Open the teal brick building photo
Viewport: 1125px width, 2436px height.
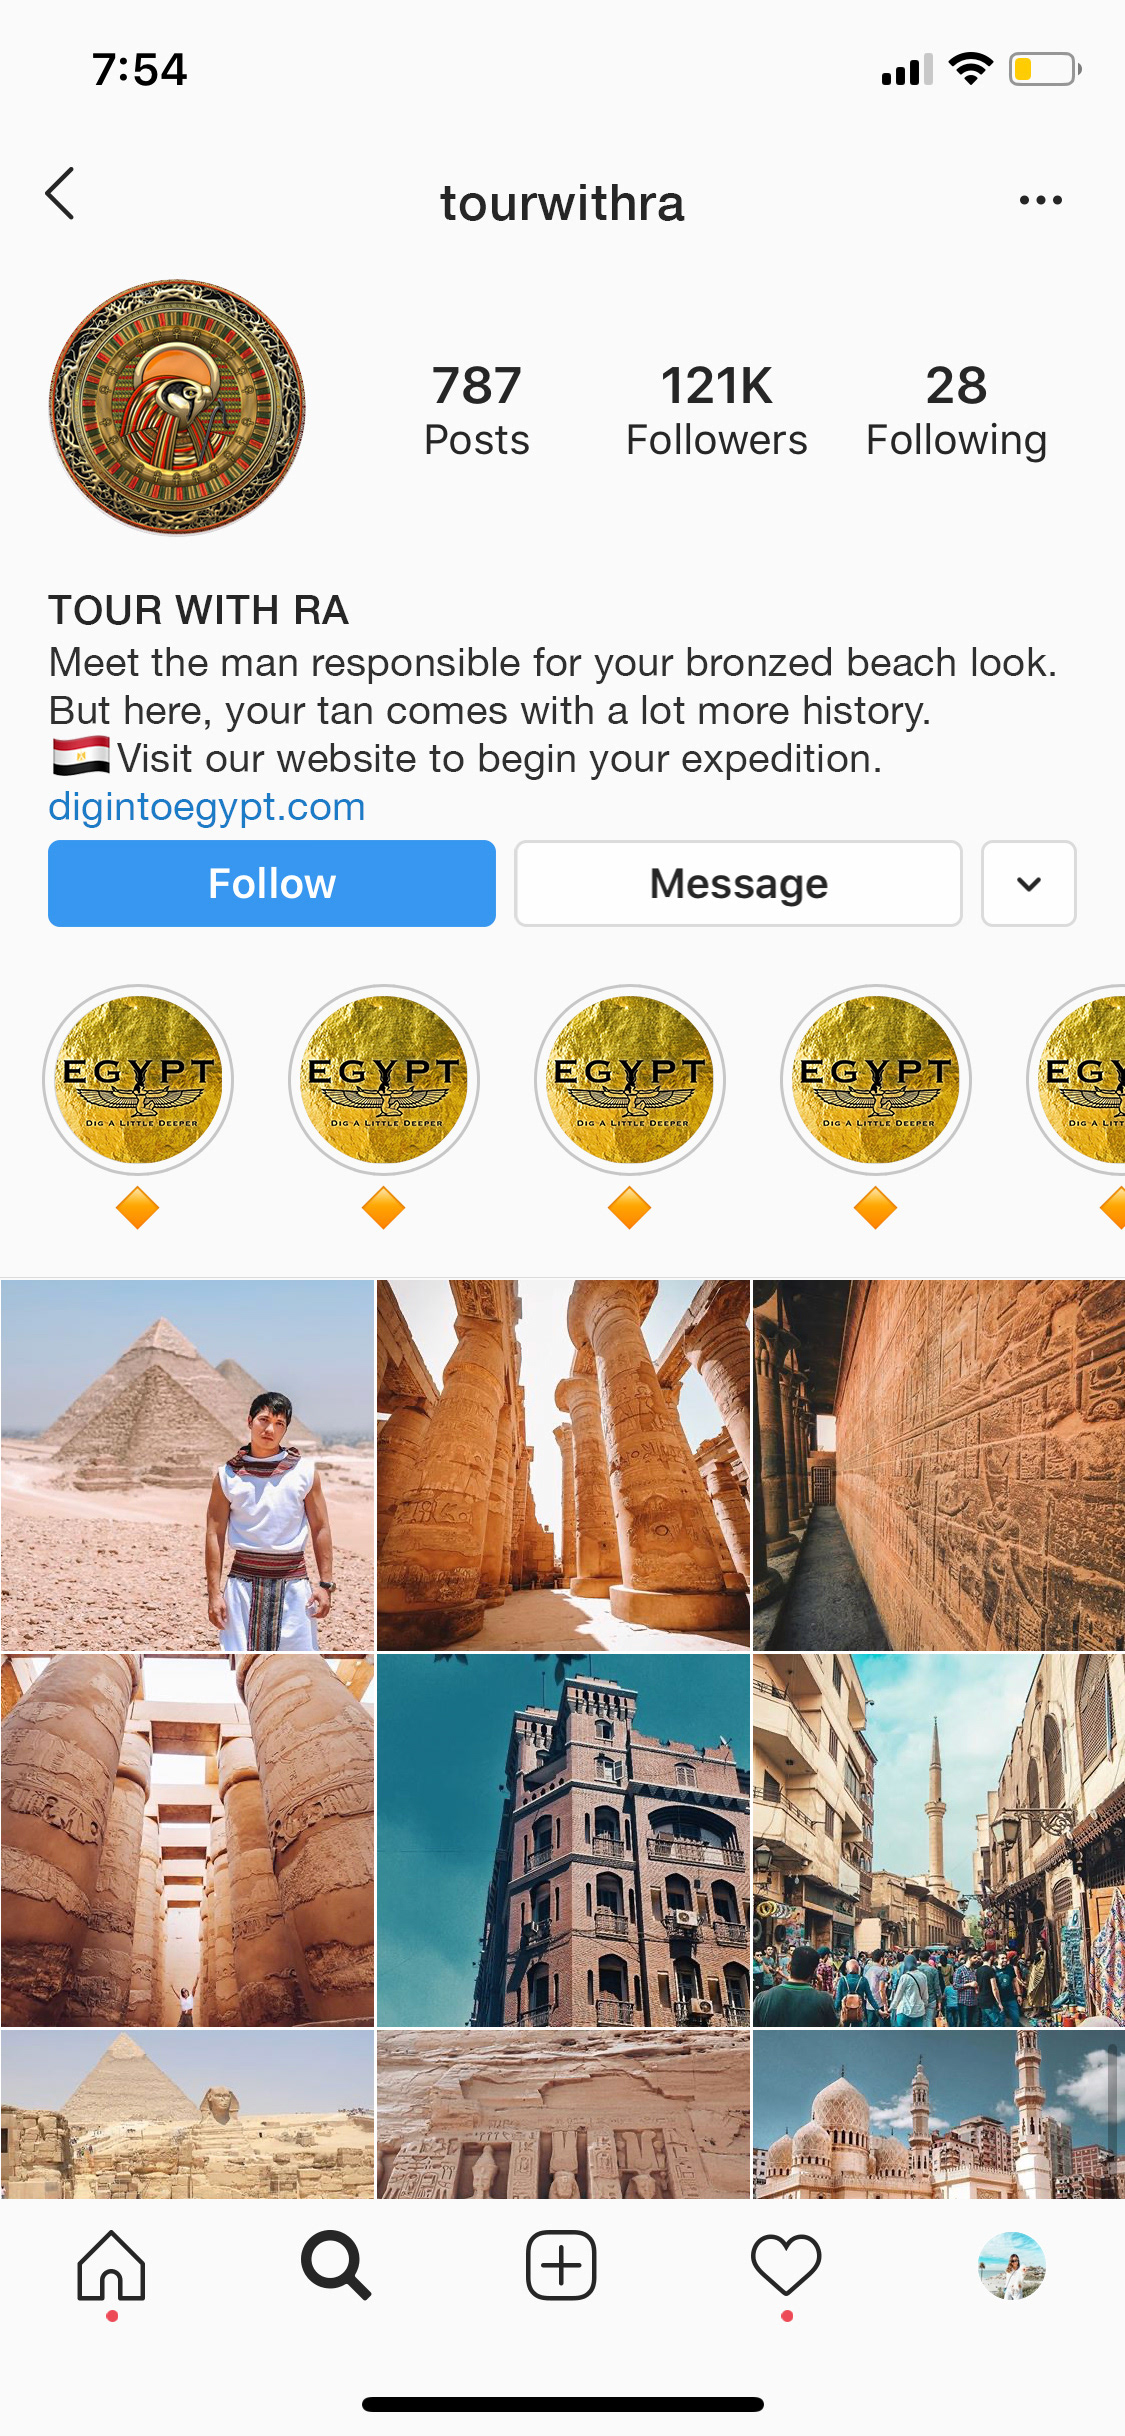(x=563, y=1840)
